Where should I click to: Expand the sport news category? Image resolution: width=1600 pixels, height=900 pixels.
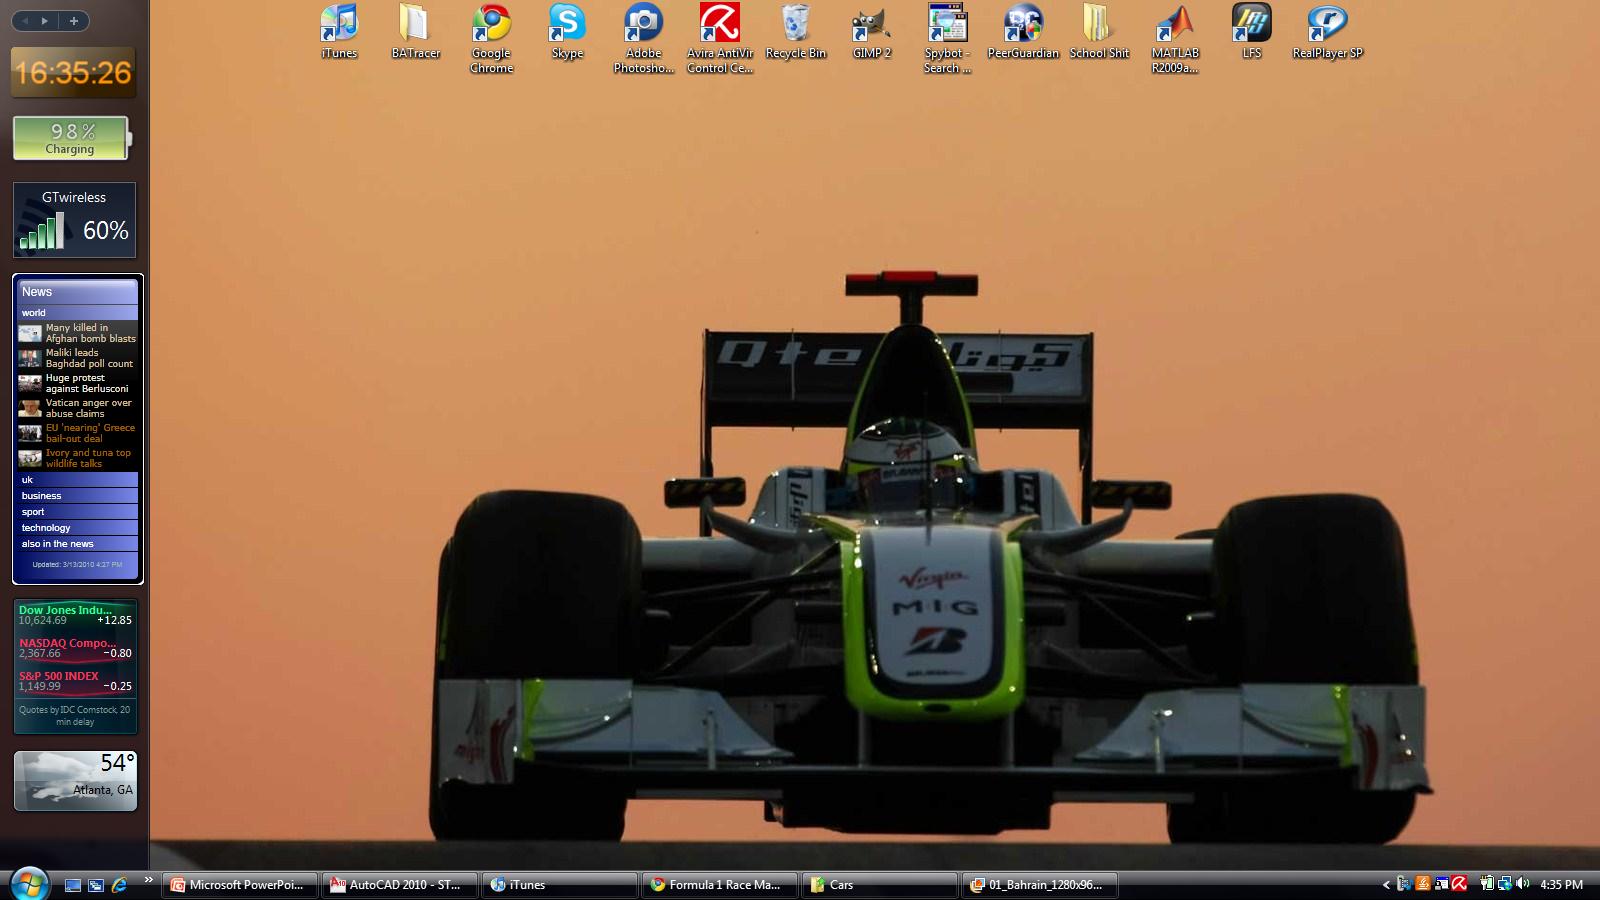tap(78, 512)
